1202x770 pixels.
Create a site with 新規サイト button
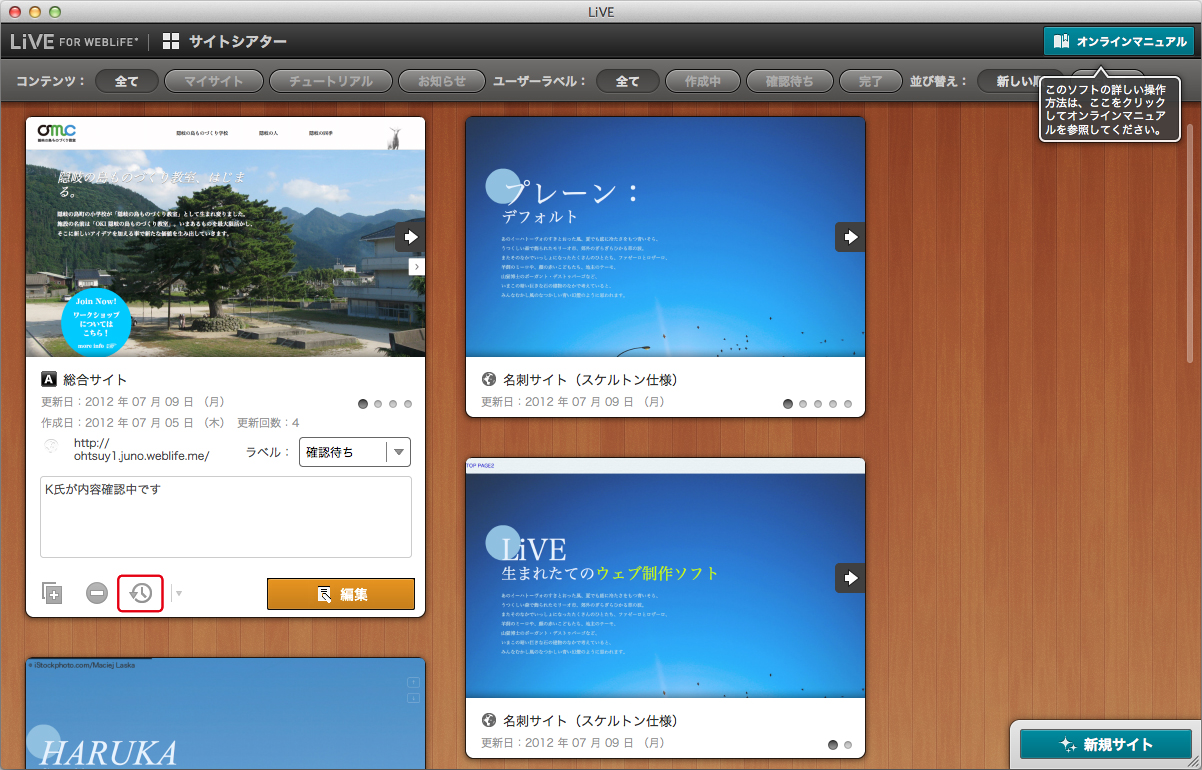tap(1106, 744)
